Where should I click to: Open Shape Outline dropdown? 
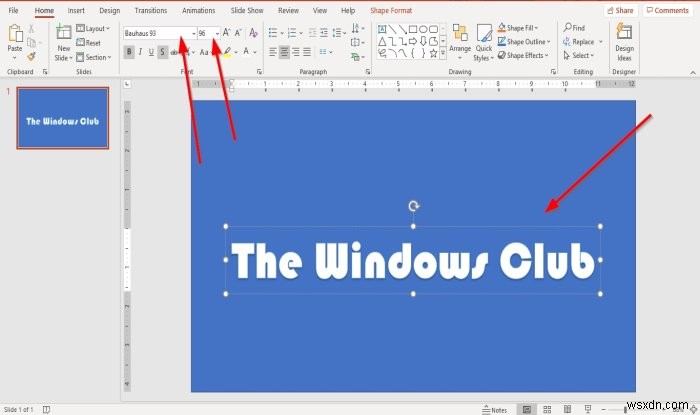click(x=524, y=42)
